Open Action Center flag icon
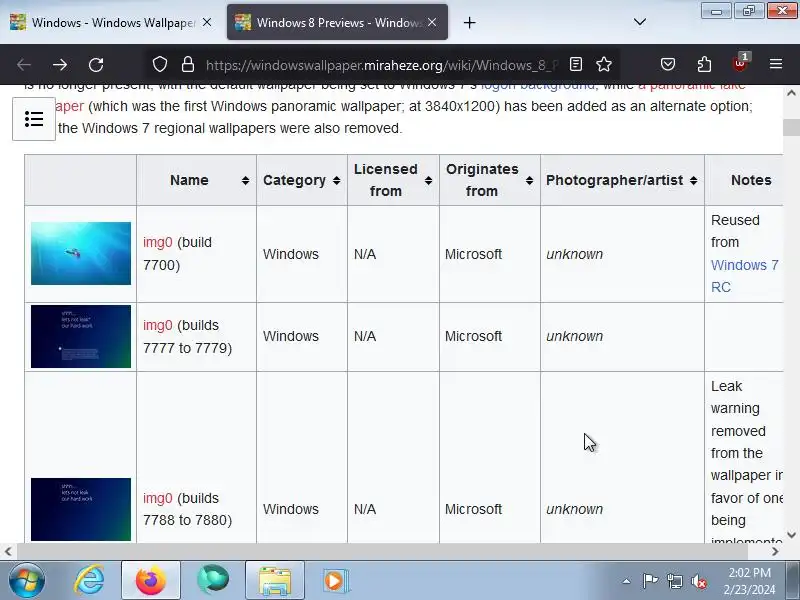This screenshot has width=800, height=600. pos(650,581)
